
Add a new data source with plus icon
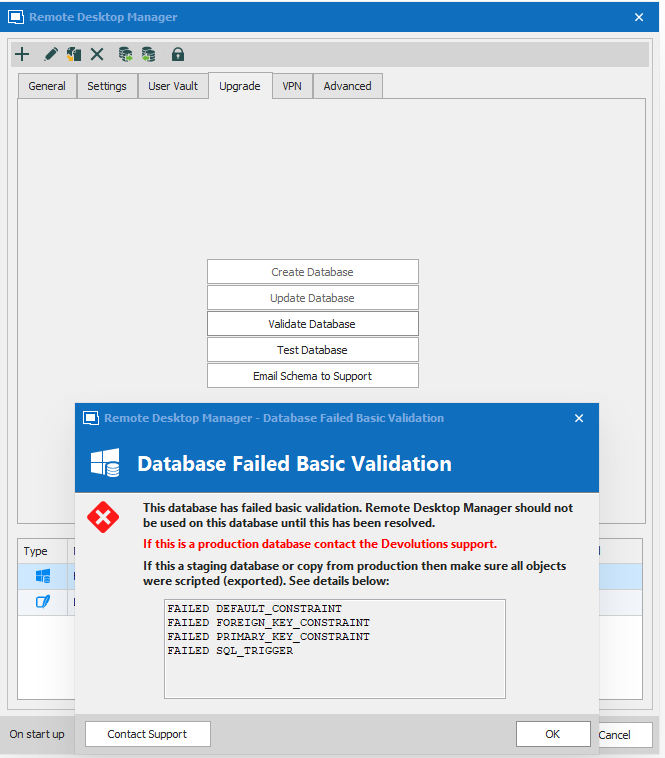(x=22, y=54)
